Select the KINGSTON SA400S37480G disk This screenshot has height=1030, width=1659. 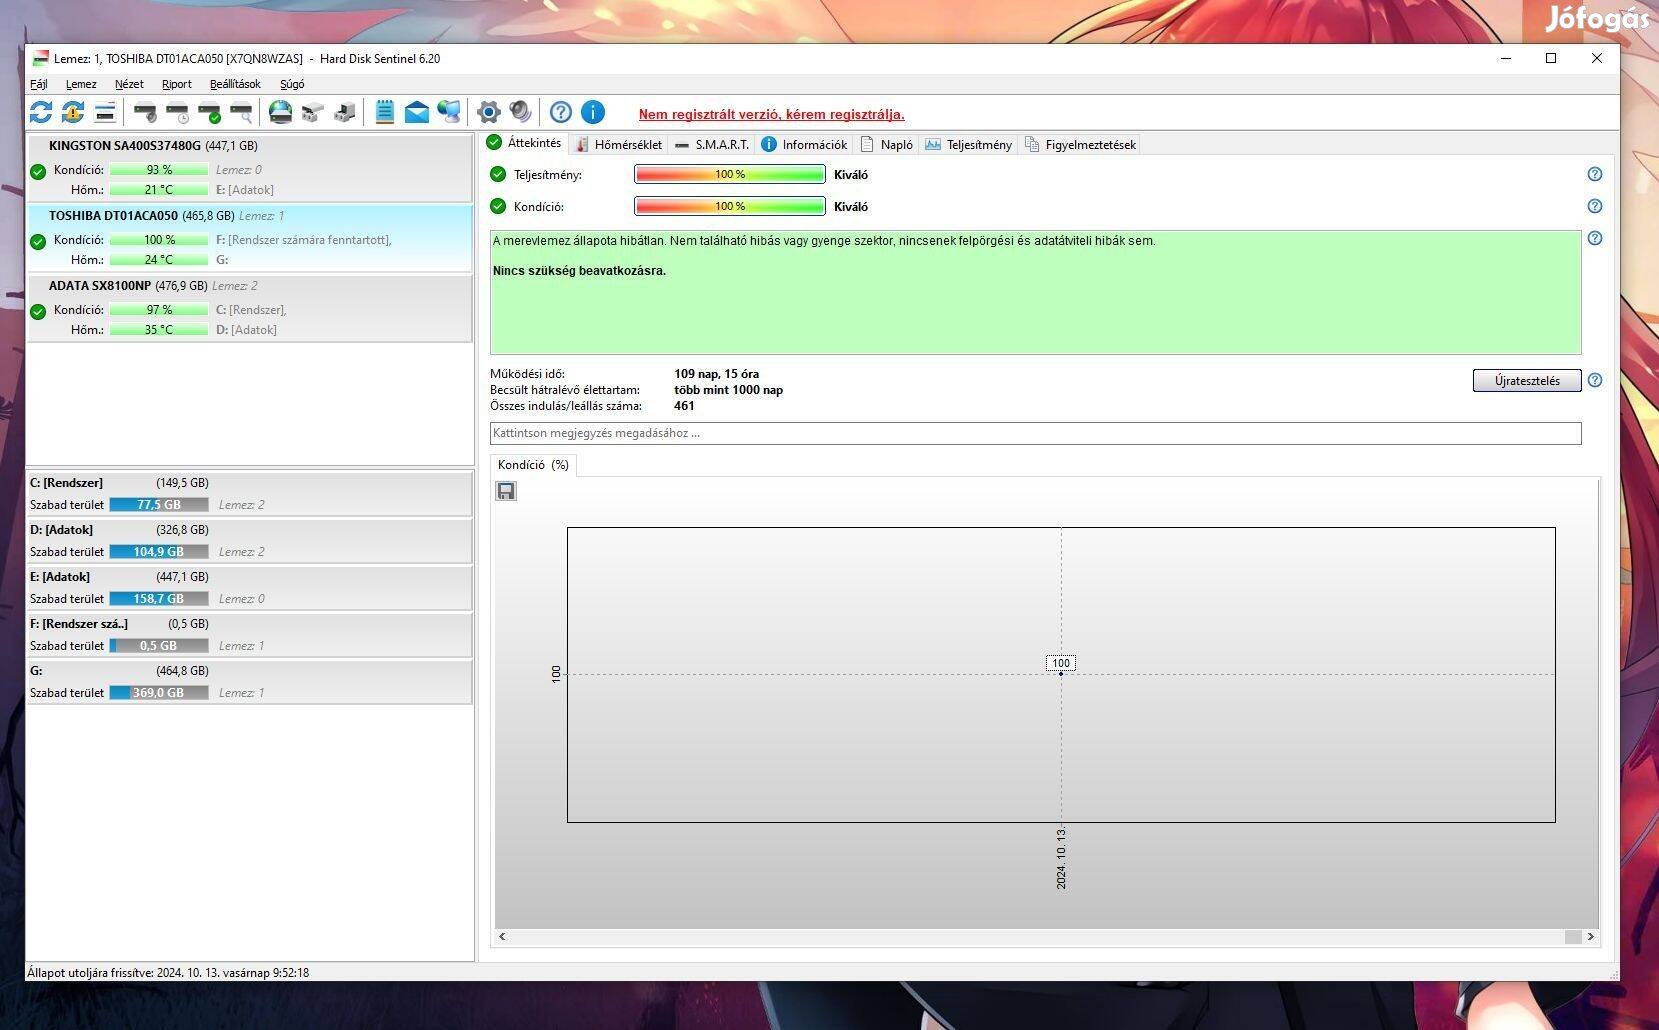[249, 168]
